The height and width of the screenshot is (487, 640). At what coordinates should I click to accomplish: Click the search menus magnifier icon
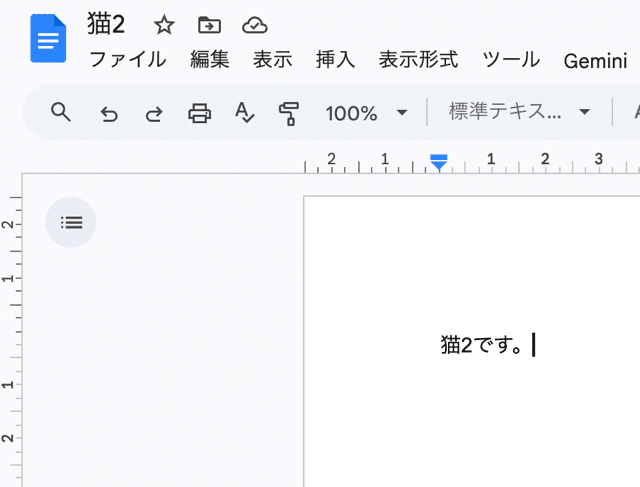click(61, 112)
